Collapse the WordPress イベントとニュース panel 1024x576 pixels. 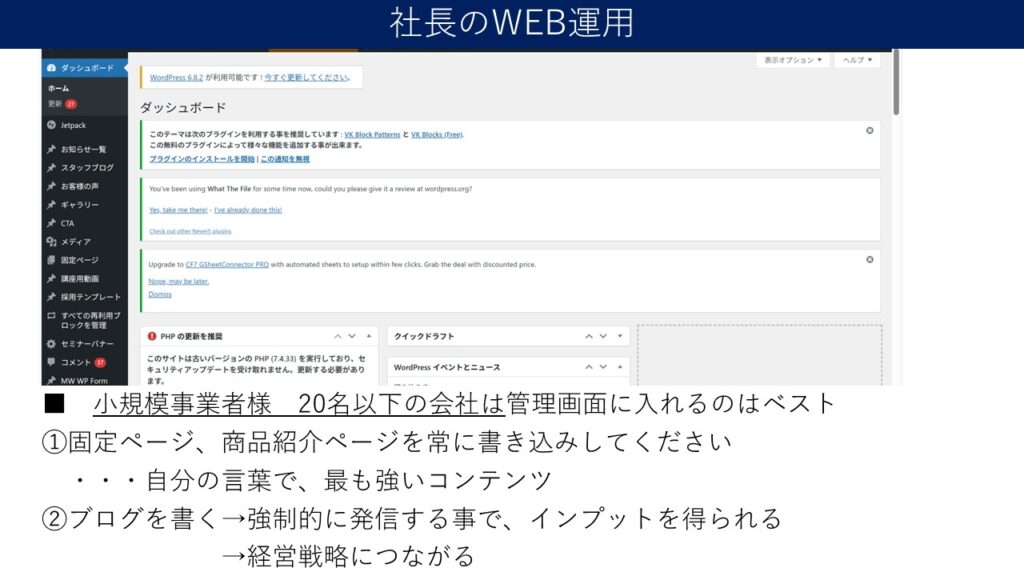pyautogui.click(x=620, y=367)
